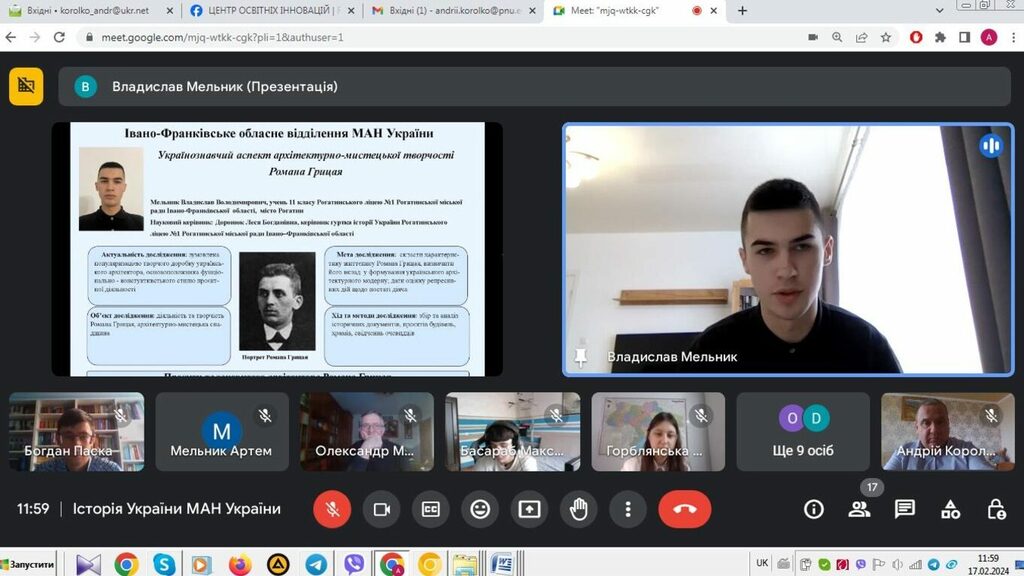This screenshot has height=576, width=1024.
Task: Turn on closed captions
Action: click(x=430, y=509)
